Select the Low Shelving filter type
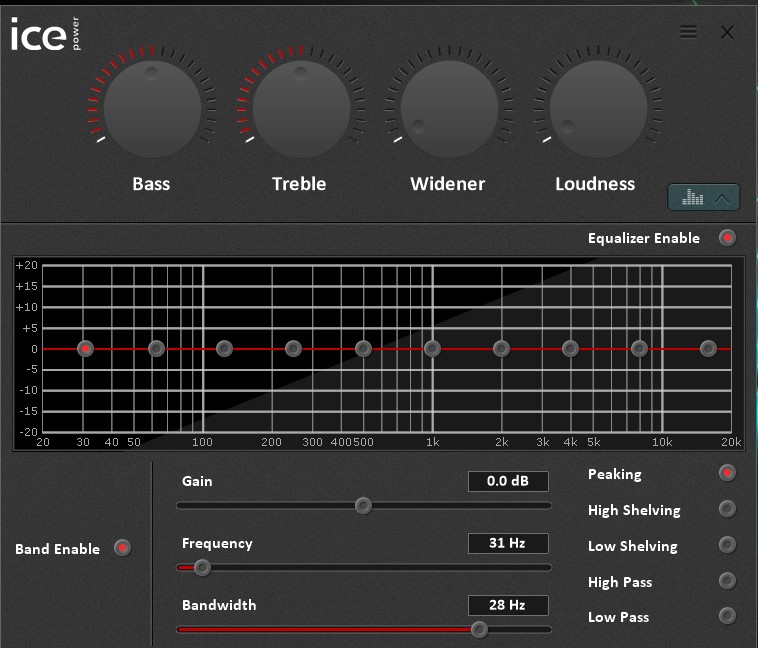758x648 pixels. (727, 545)
